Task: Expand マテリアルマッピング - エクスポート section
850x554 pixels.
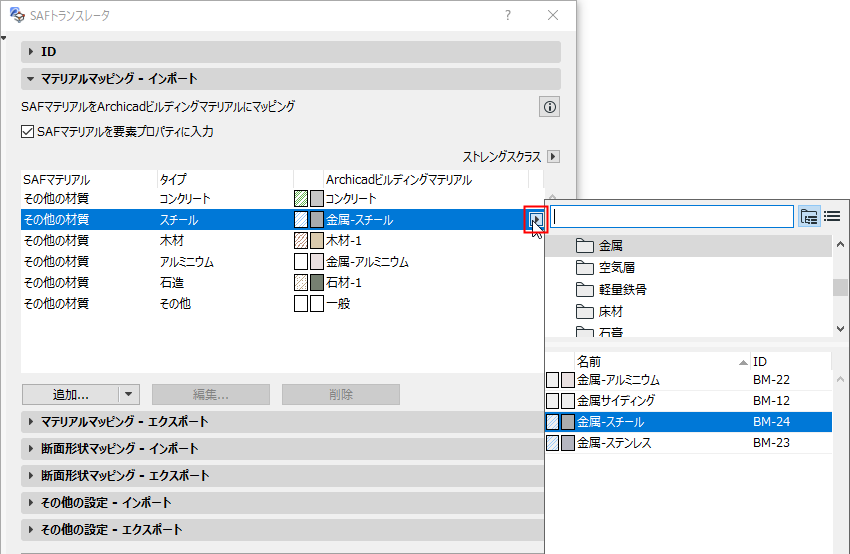Action: (x=282, y=422)
